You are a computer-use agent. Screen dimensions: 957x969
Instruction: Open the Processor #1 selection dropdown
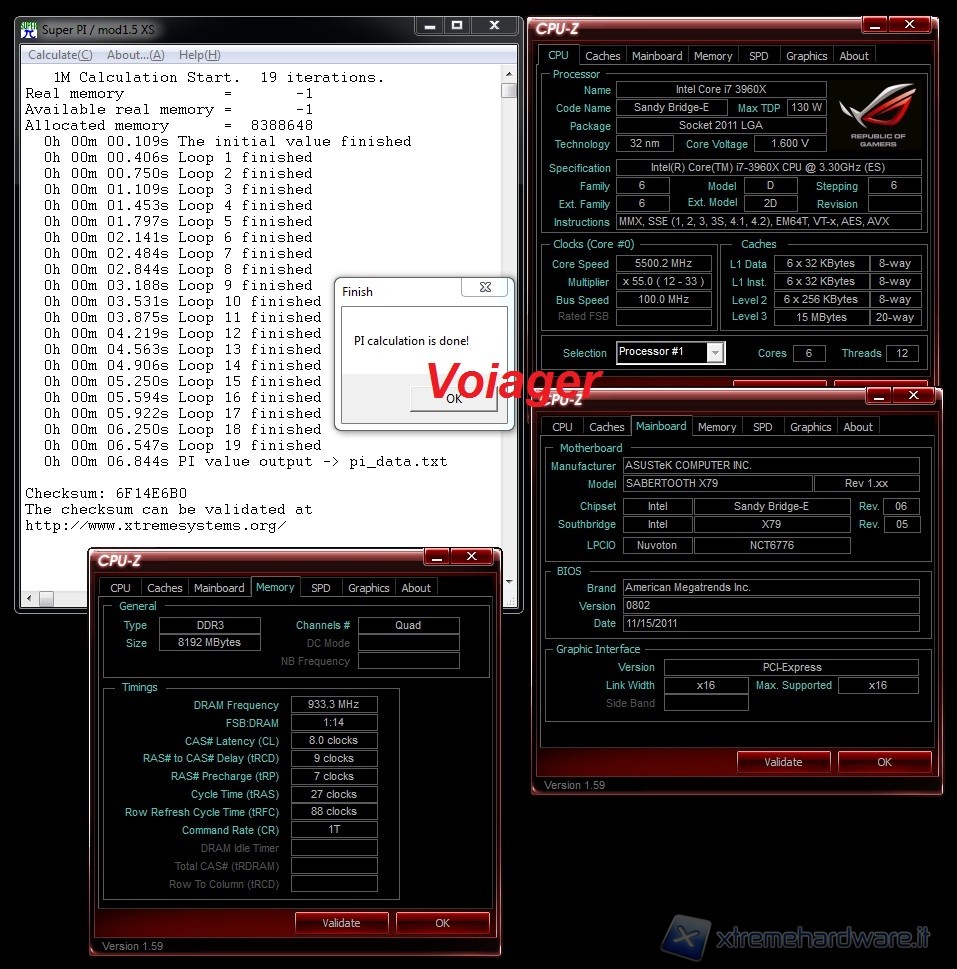[714, 352]
